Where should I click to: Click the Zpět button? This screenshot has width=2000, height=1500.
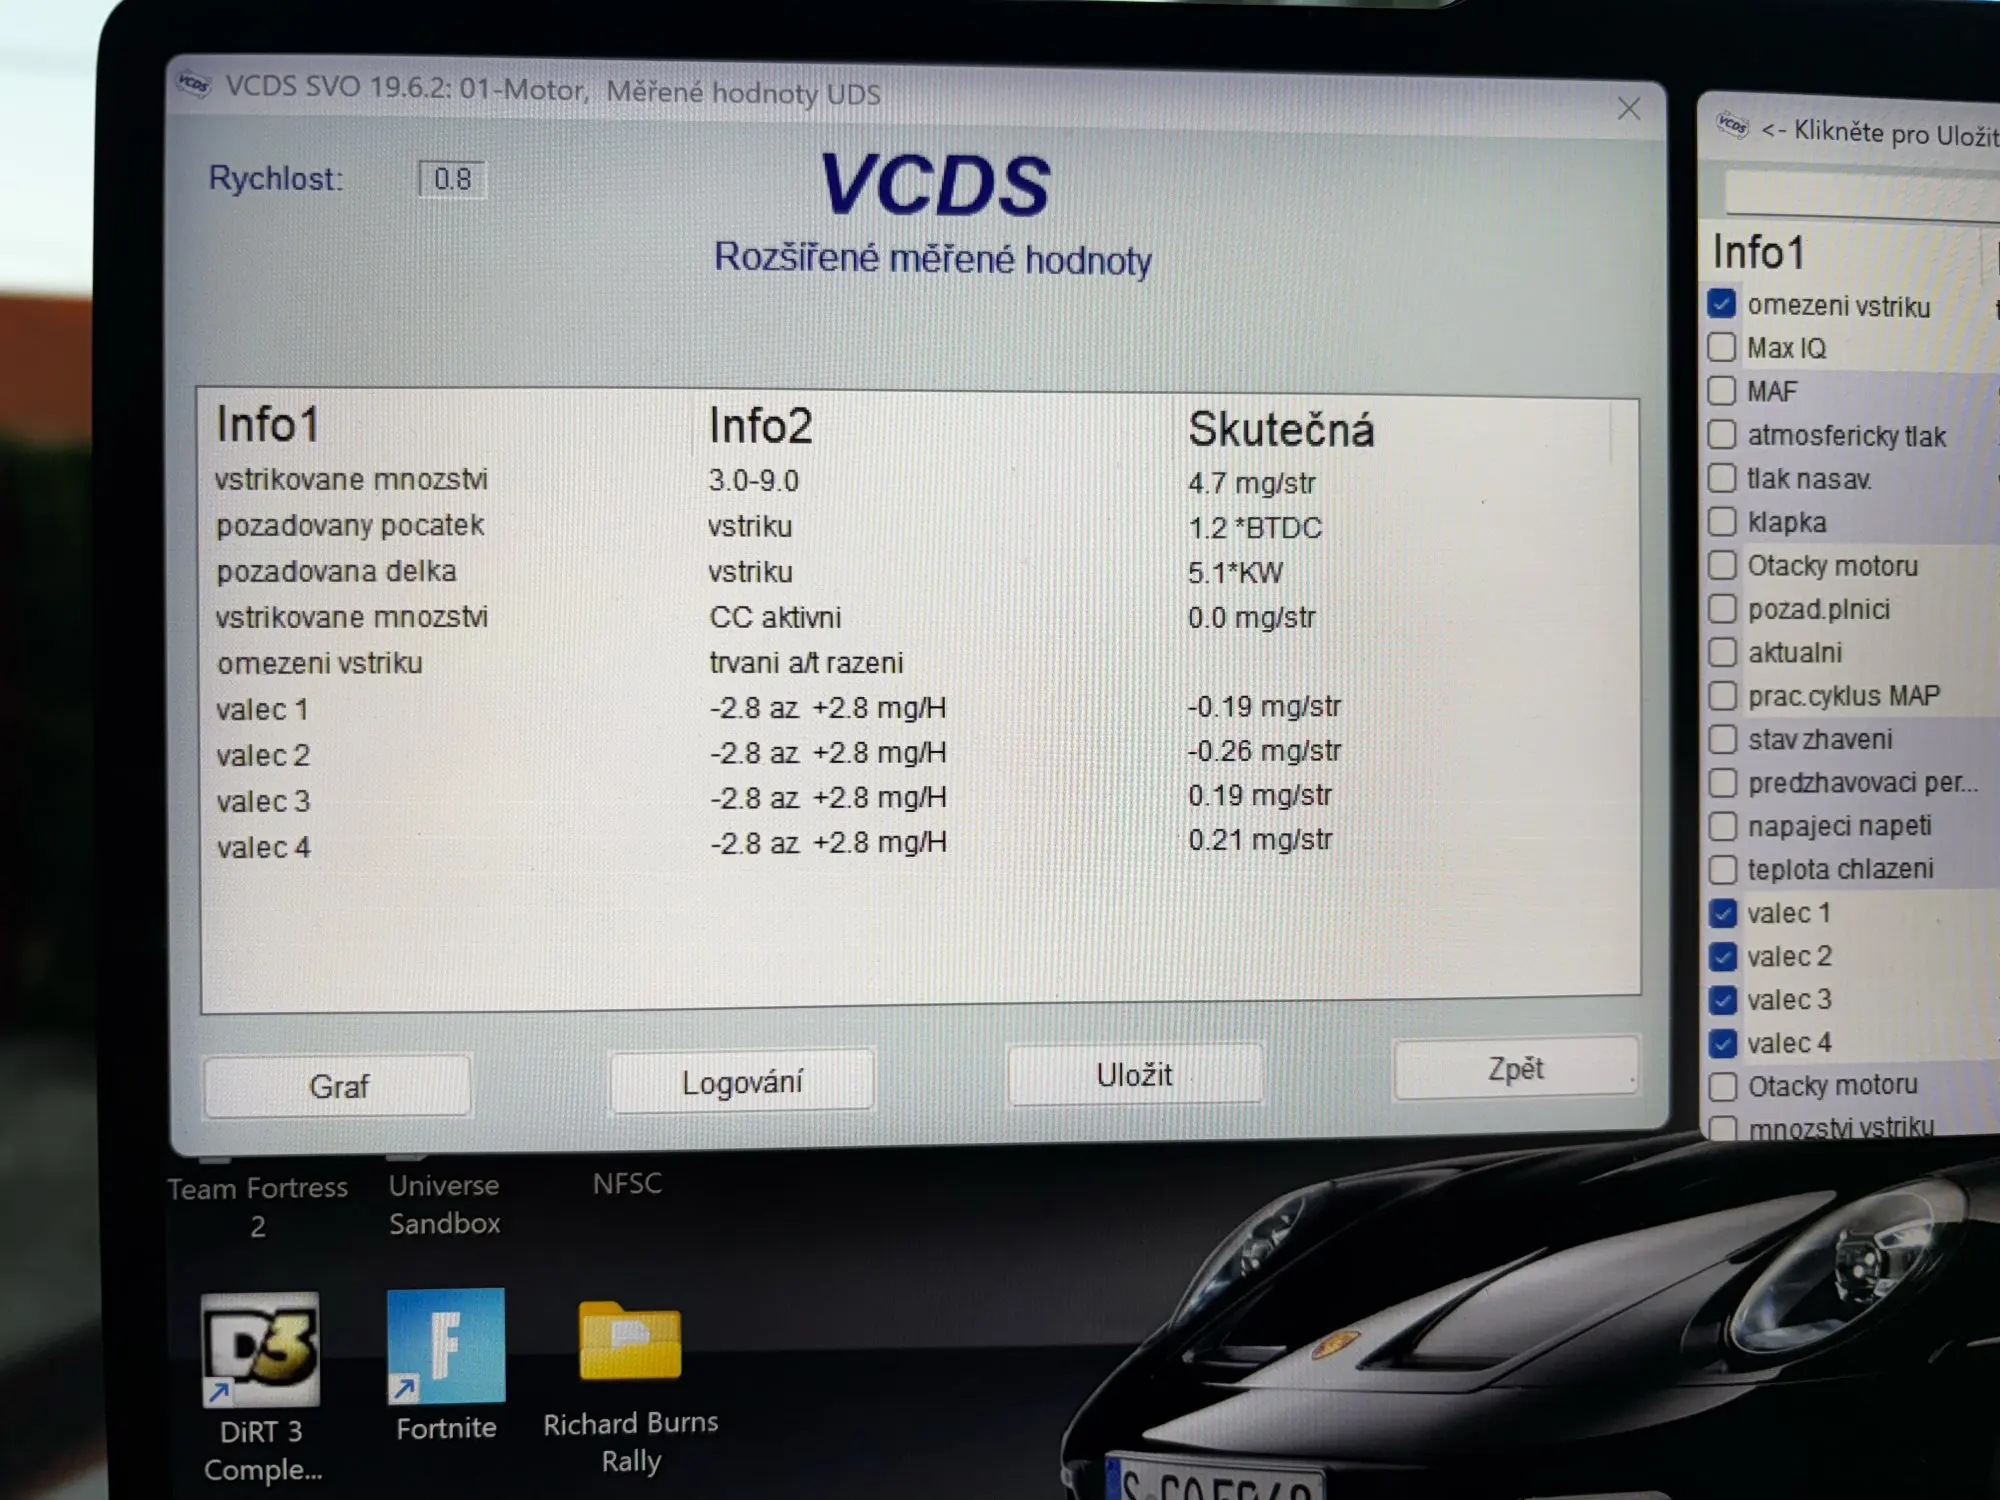[1515, 1069]
